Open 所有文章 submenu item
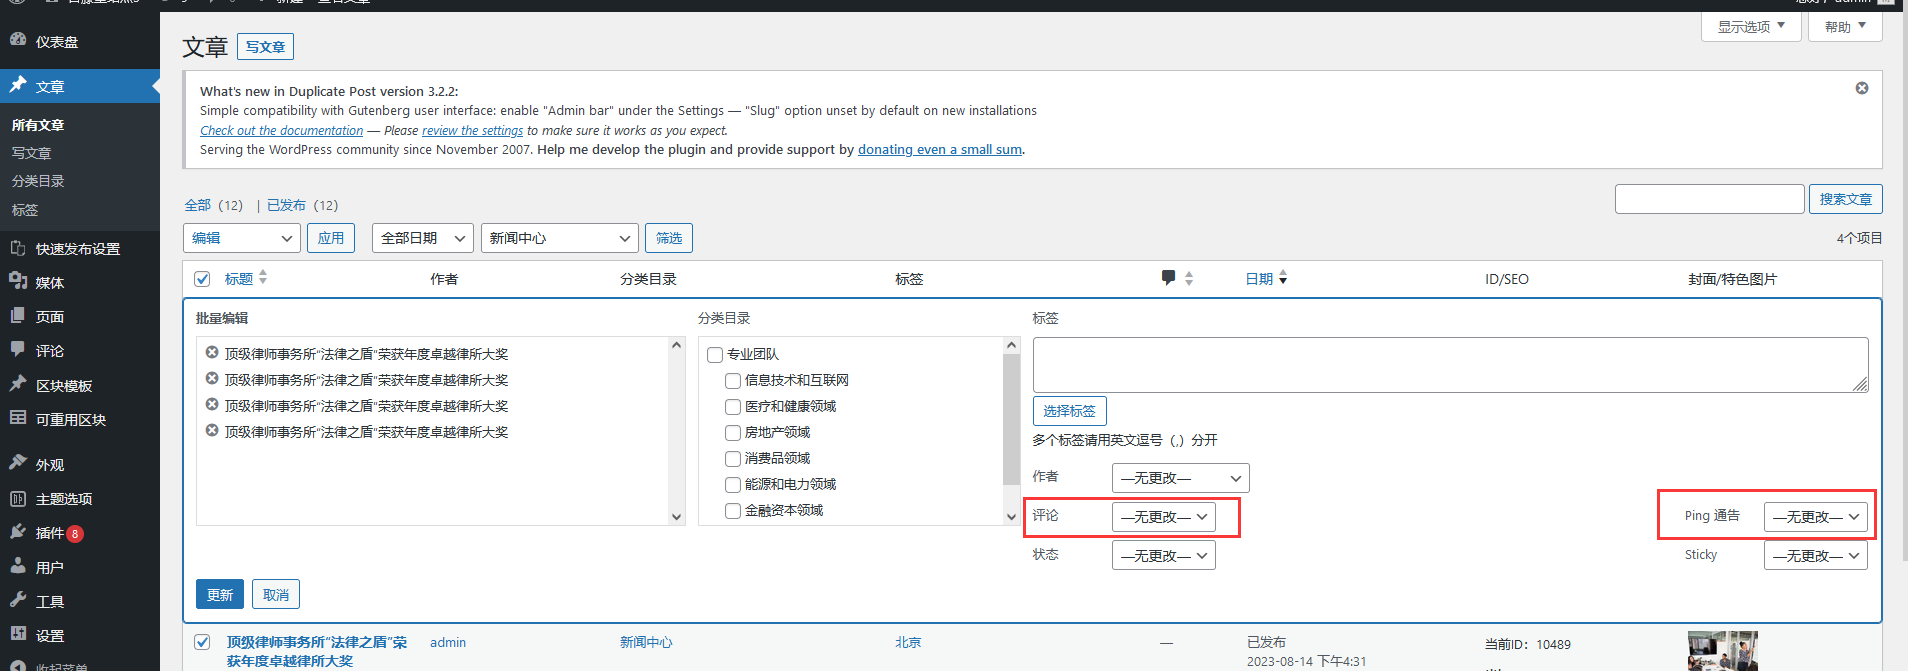The width and height of the screenshot is (1908, 671). pos(38,125)
